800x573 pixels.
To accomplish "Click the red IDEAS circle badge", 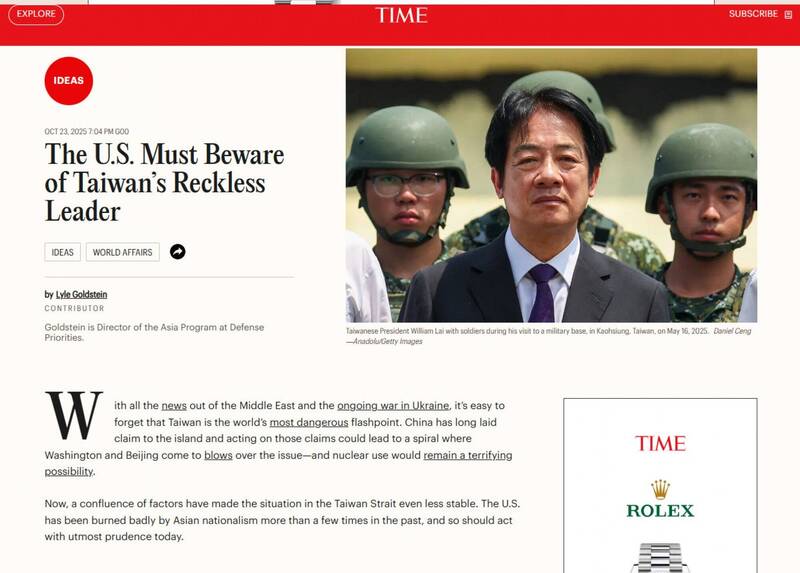I will coord(68,81).
